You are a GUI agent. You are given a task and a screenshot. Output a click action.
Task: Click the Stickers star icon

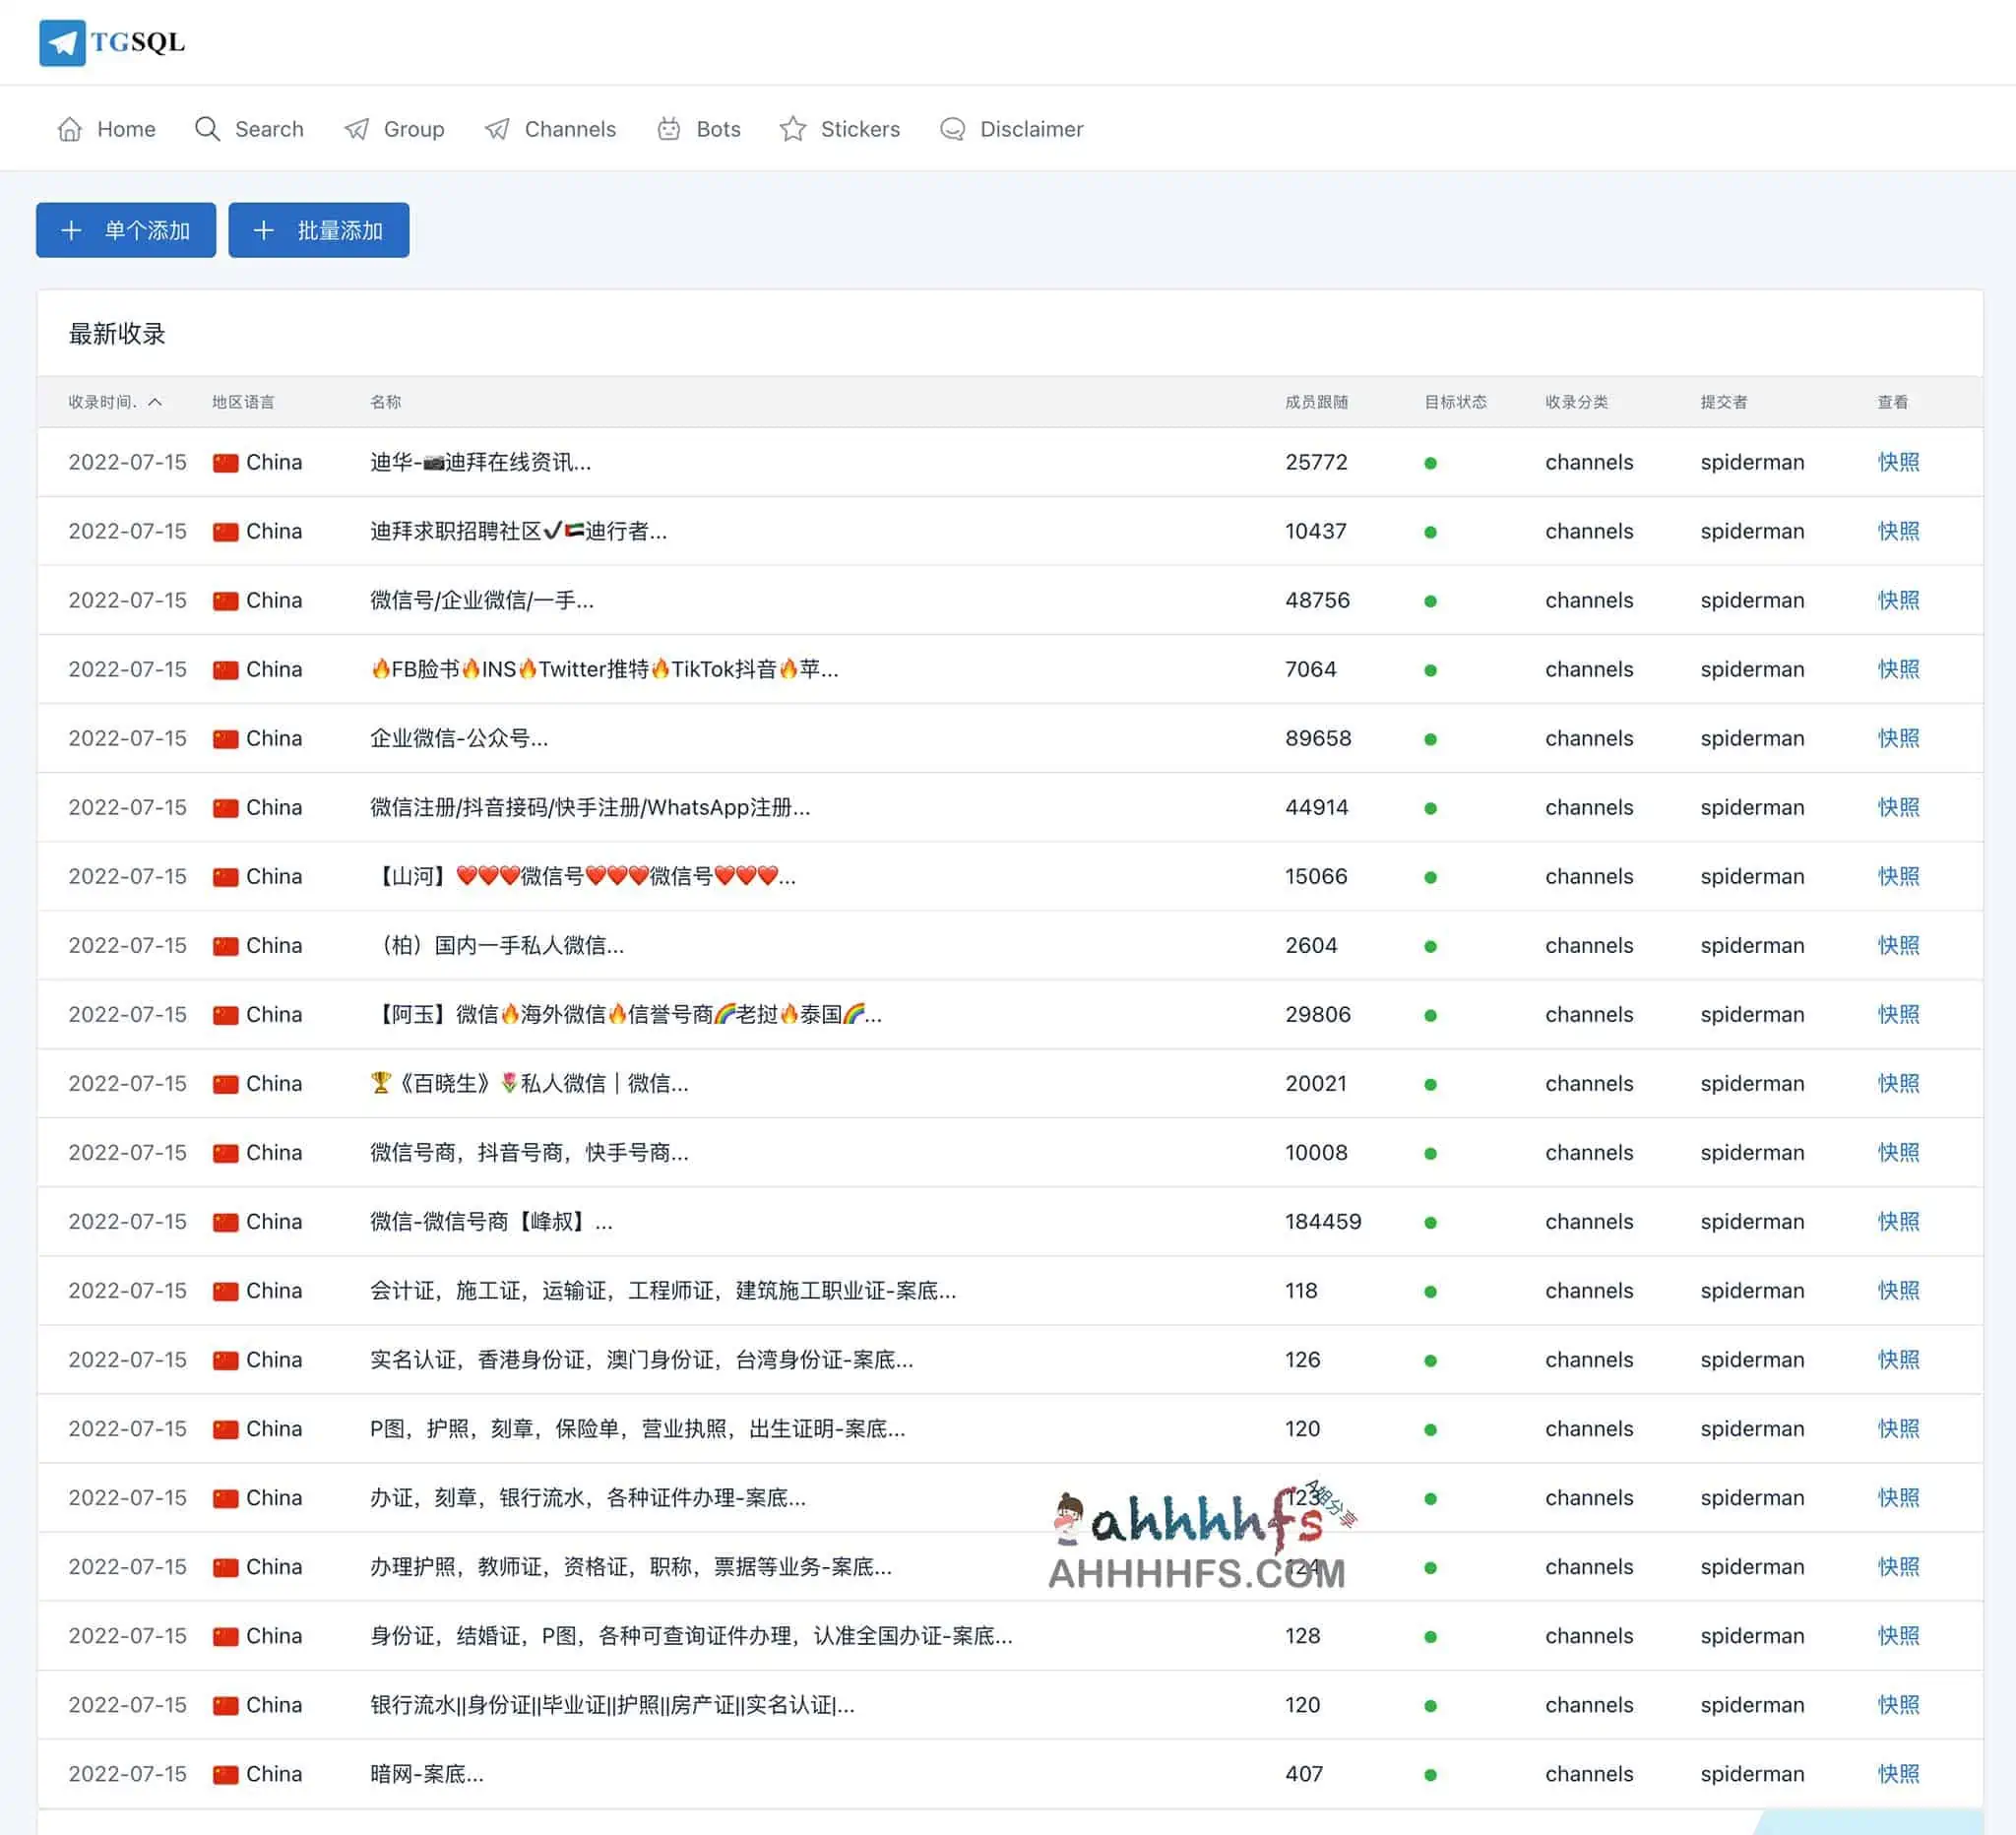pyautogui.click(x=793, y=128)
